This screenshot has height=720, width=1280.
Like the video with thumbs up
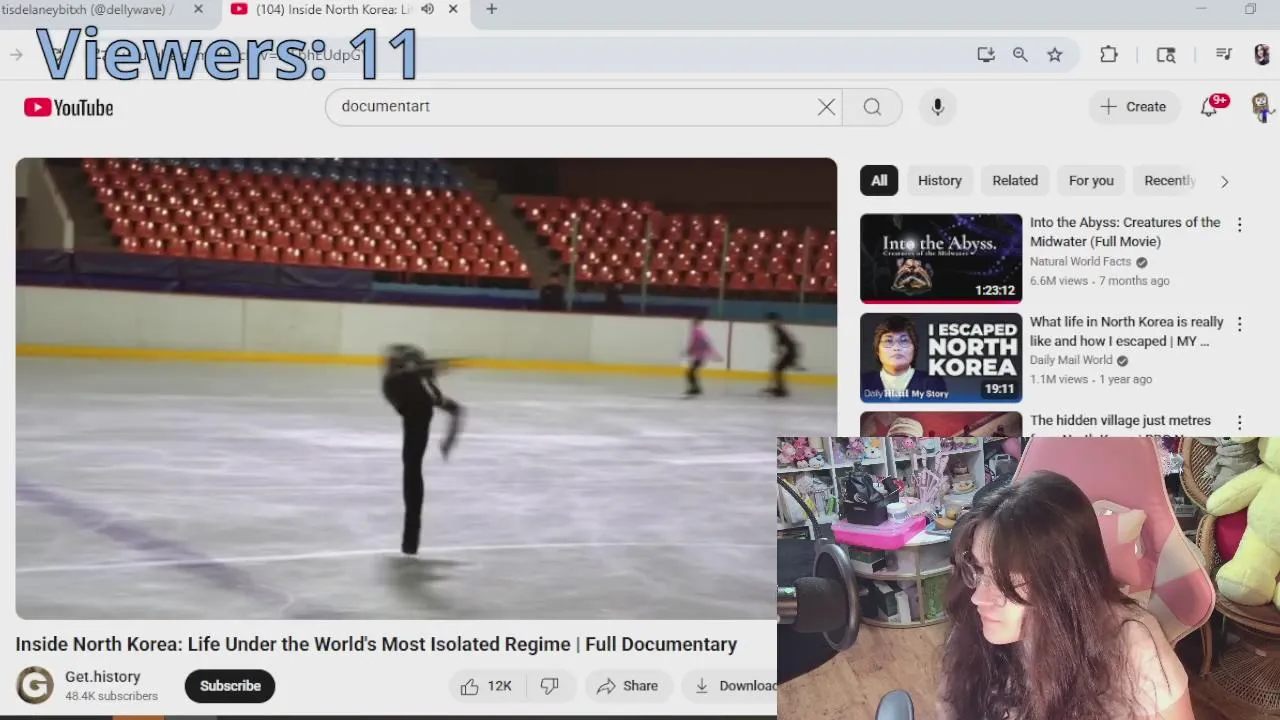coord(486,686)
